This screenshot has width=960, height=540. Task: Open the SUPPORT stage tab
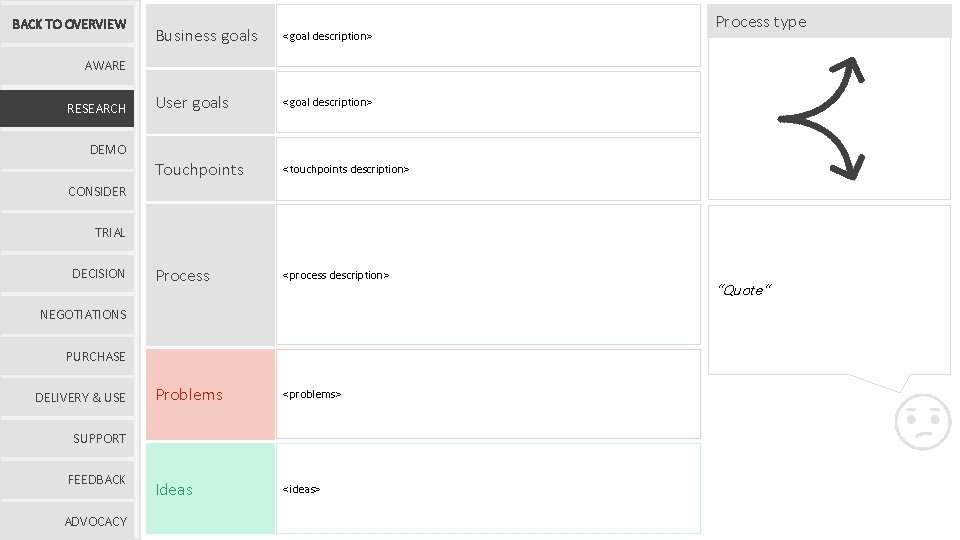(x=69, y=439)
